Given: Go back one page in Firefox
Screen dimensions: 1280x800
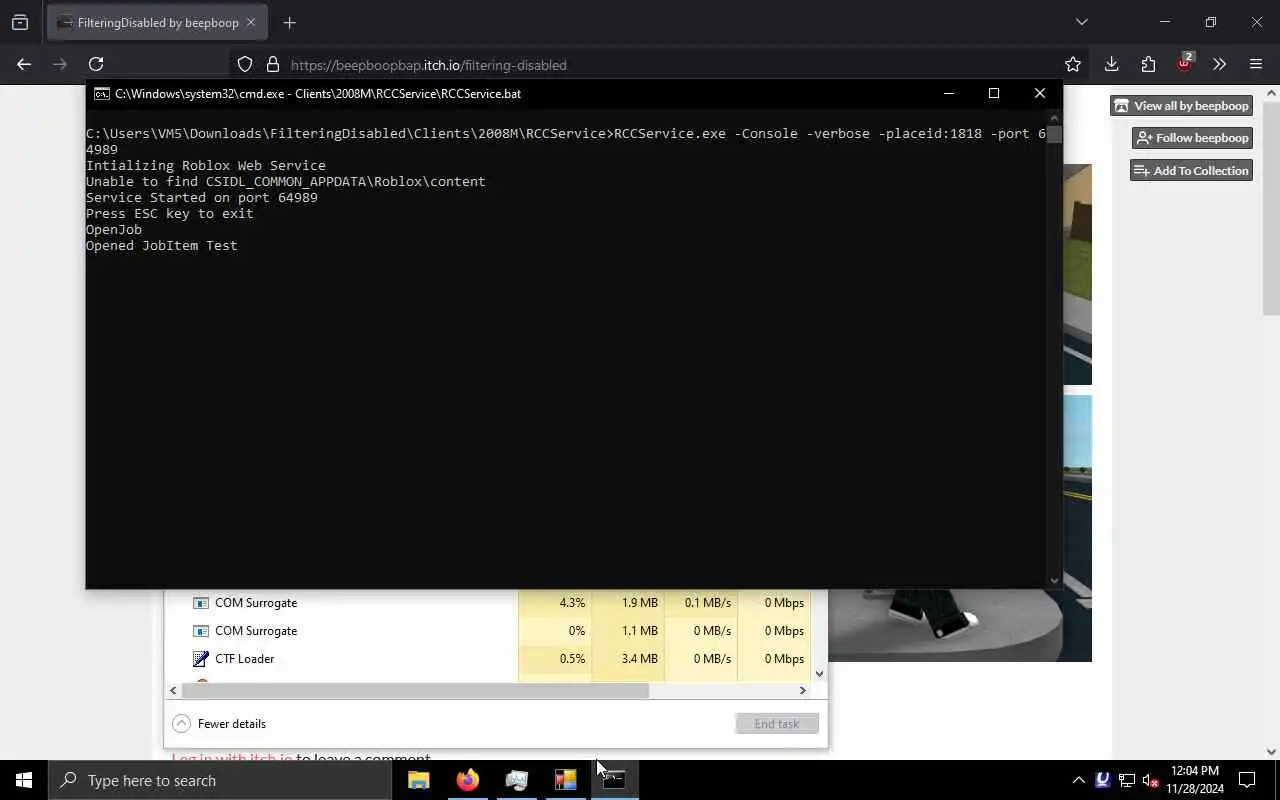Looking at the screenshot, I should 24,64.
